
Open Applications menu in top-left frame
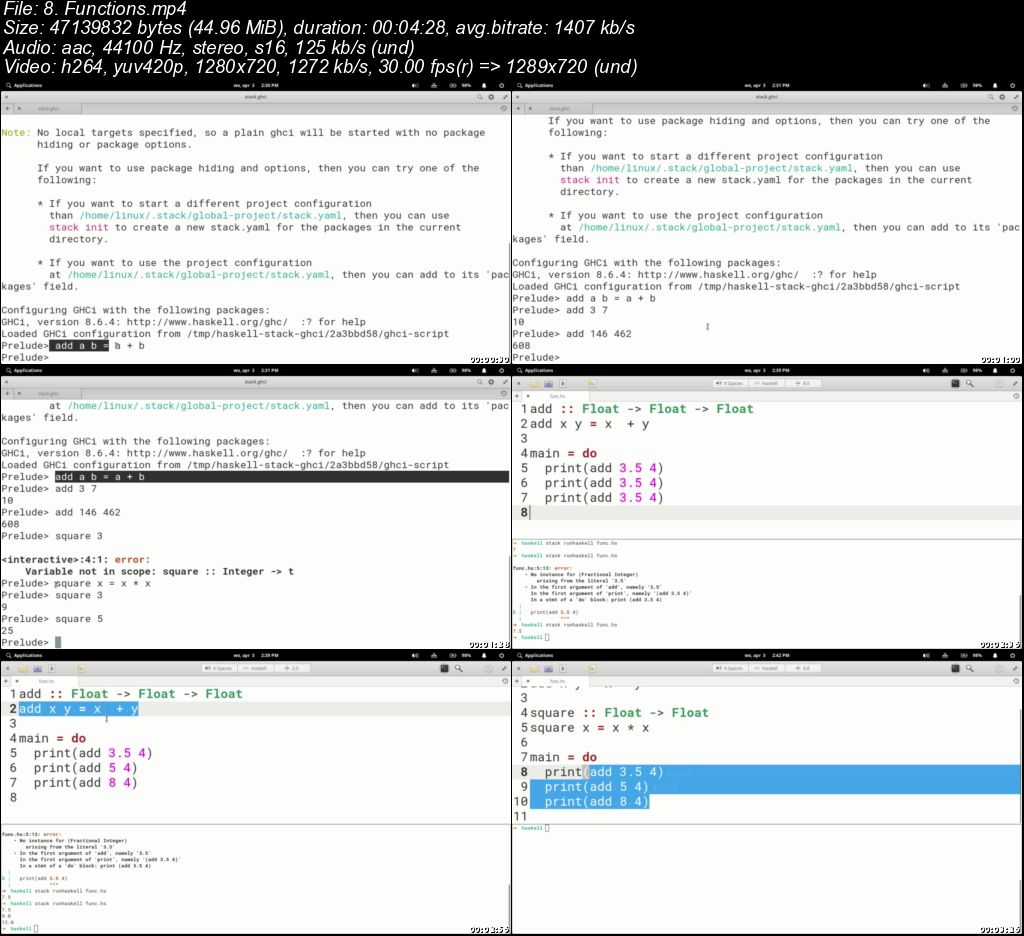pos(24,86)
